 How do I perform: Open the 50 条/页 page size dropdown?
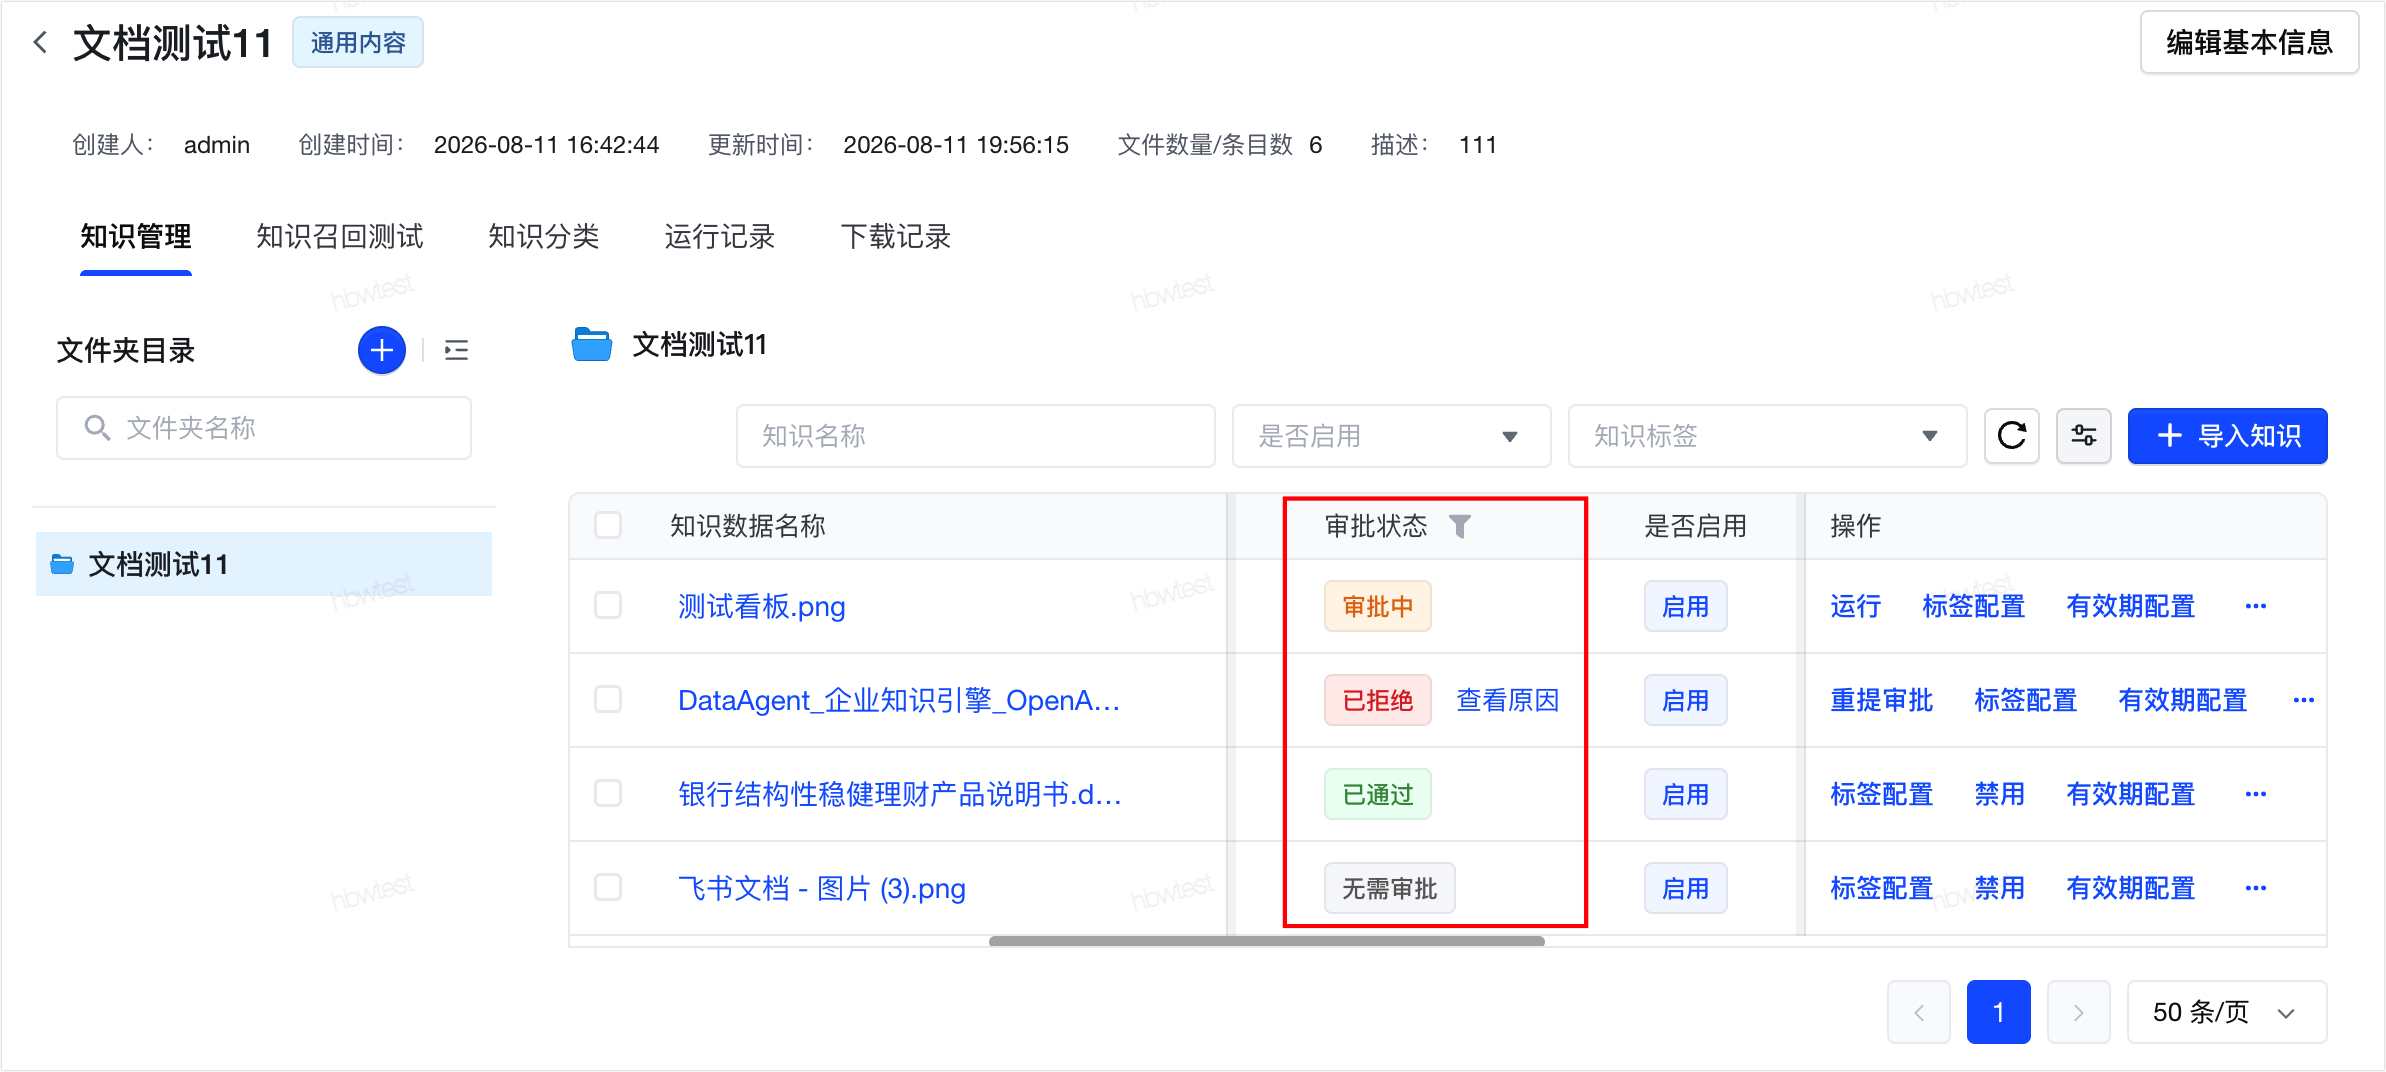point(2227,1012)
